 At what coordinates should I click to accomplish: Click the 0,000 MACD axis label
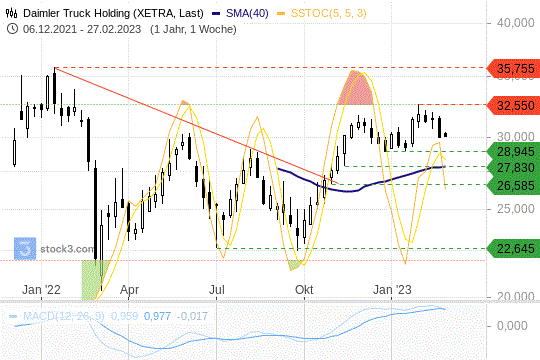tap(512, 326)
